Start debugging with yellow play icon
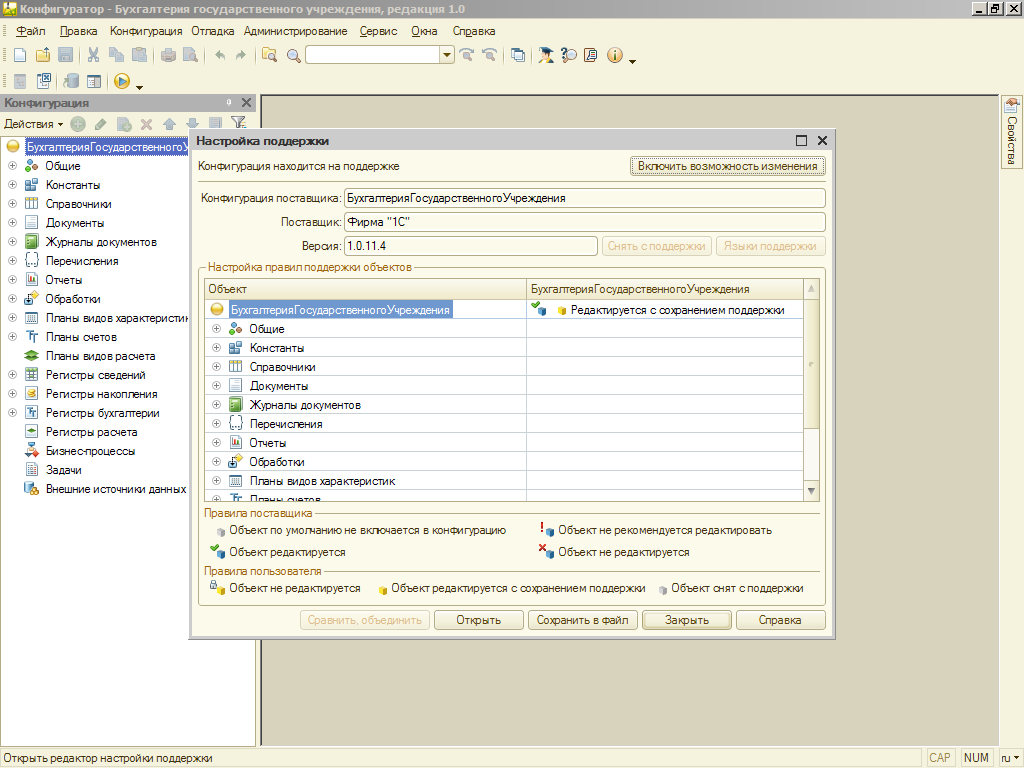This screenshot has height=768, width=1024. 121,81
